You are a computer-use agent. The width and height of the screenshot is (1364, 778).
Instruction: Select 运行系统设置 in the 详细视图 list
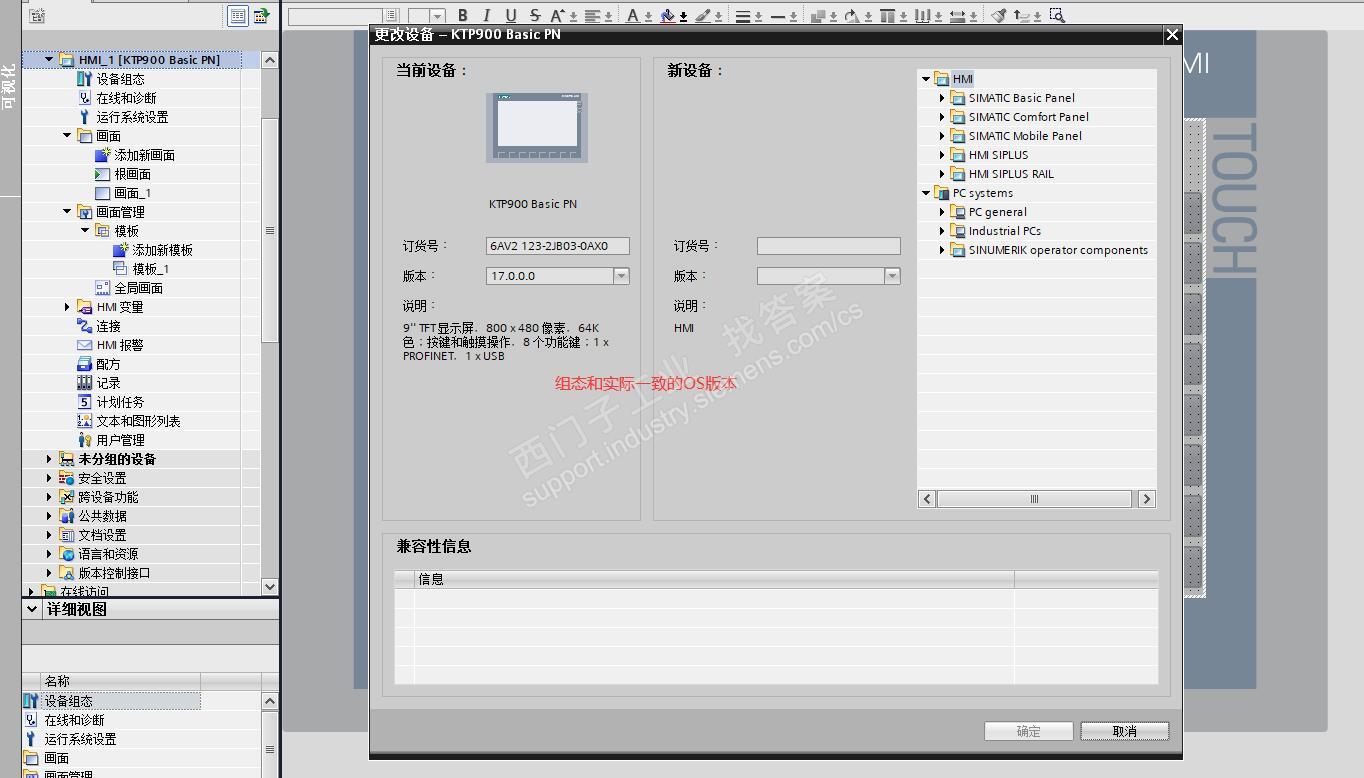point(80,739)
